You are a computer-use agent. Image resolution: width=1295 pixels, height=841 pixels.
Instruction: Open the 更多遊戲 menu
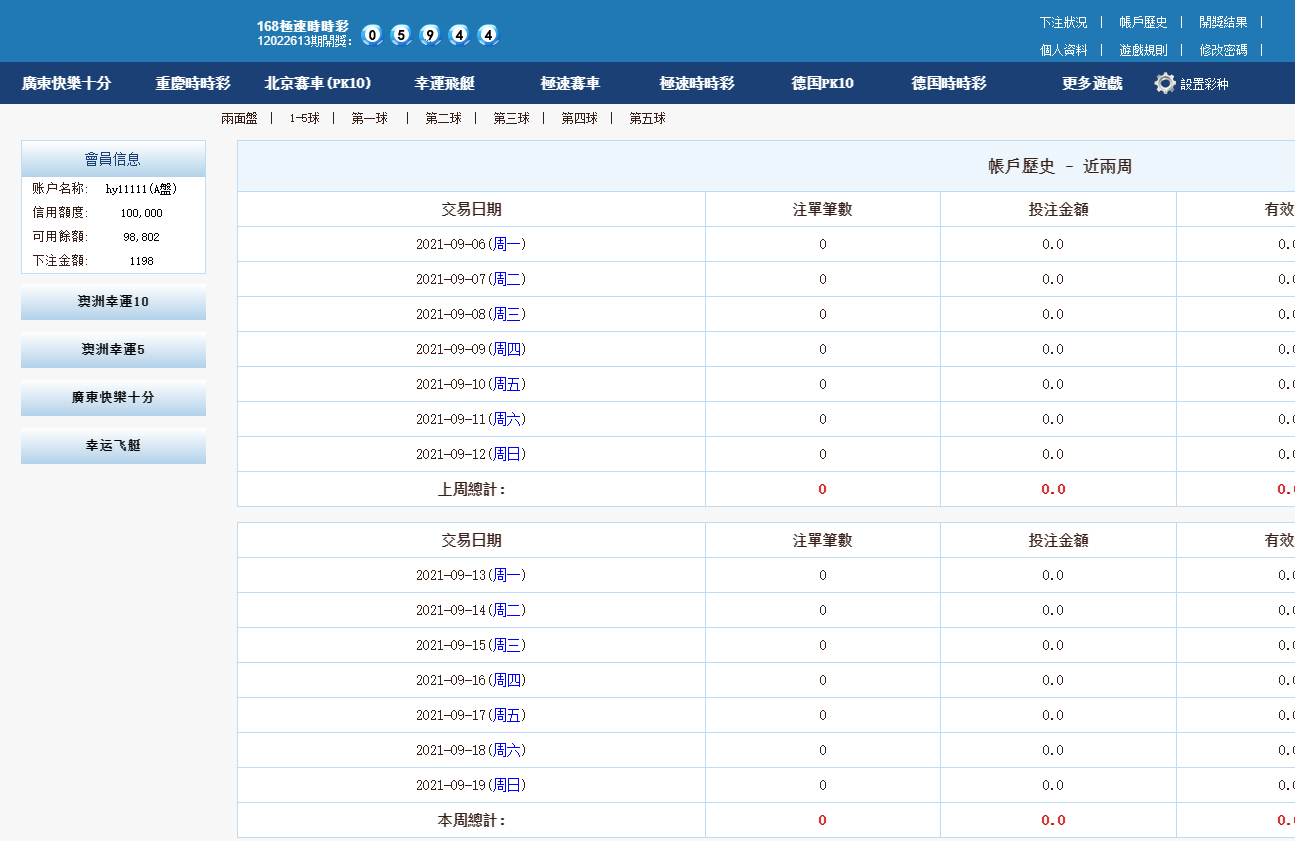click(x=1092, y=83)
